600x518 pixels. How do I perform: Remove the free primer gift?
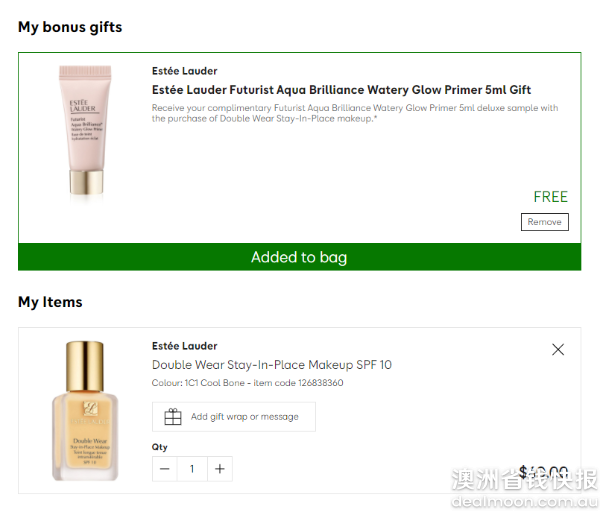(545, 222)
